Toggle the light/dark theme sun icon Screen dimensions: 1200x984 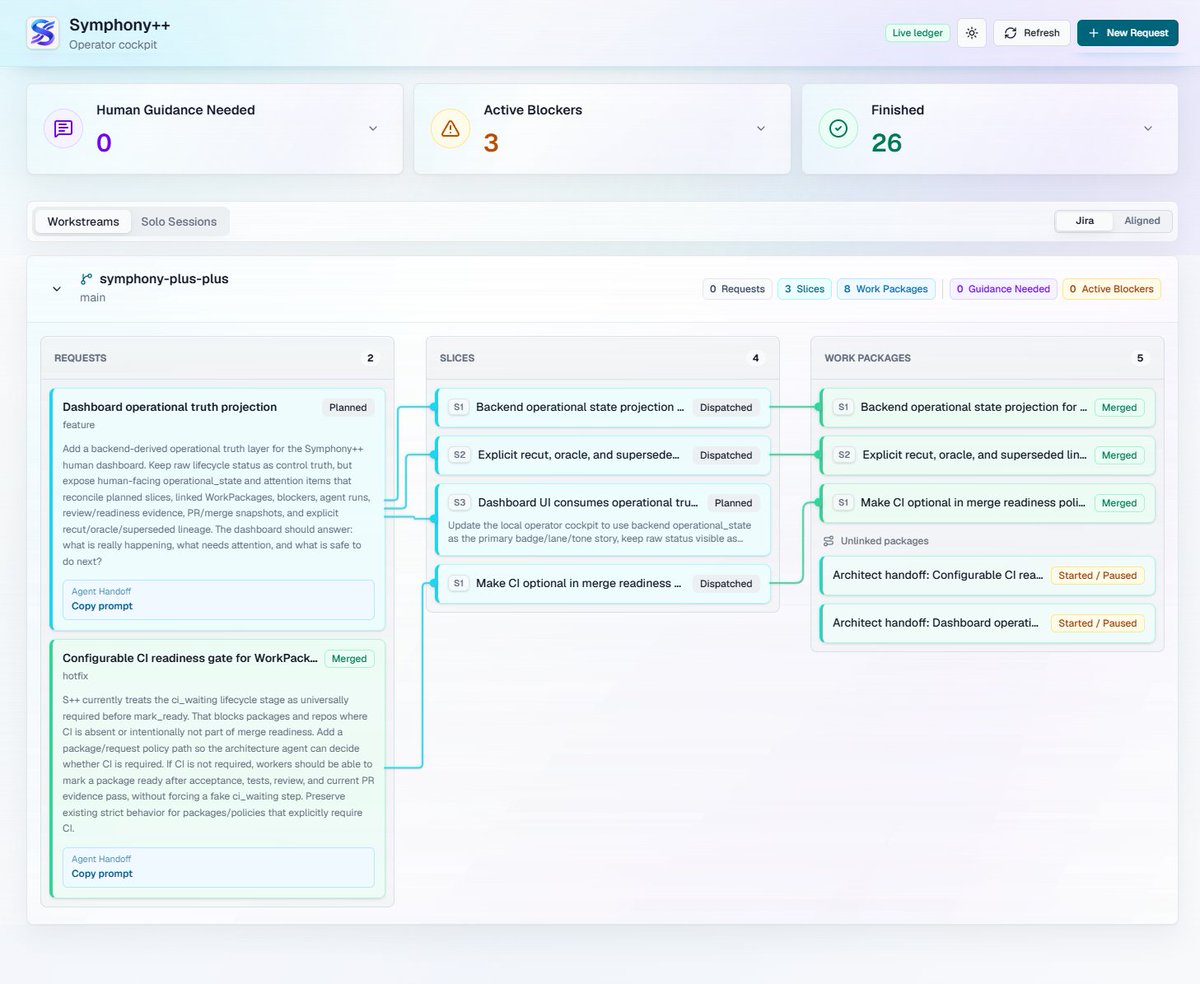pyautogui.click(x=971, y=33)
